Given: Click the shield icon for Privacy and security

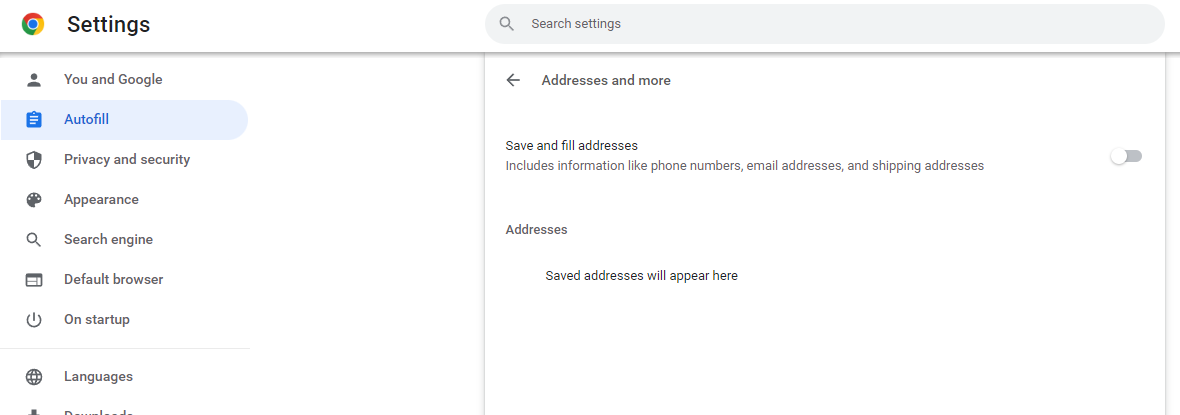Looking at the screenshot, I should [x=34, y=160].
